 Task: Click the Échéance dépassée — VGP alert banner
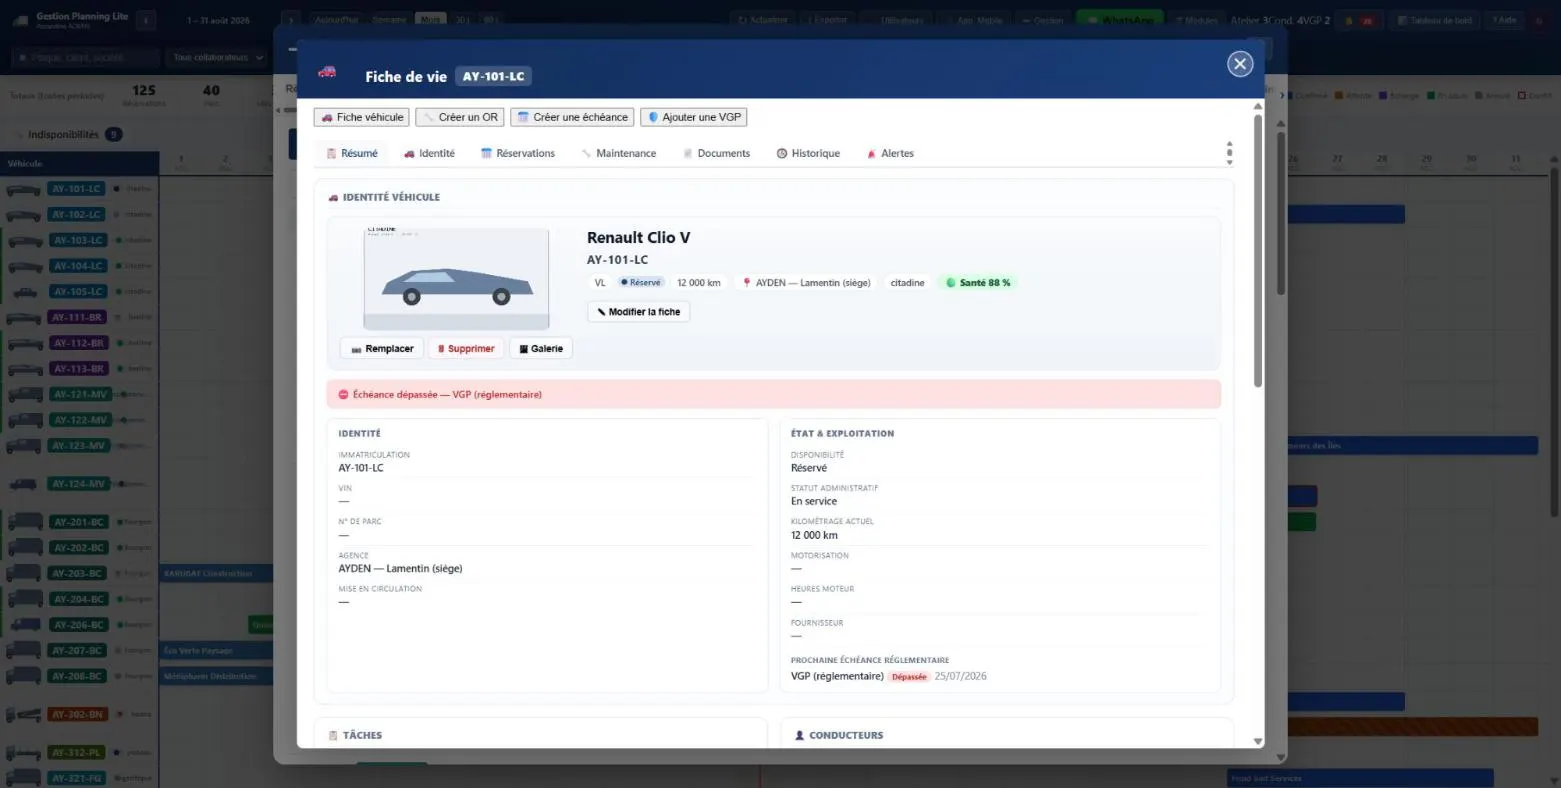point(773,394)
